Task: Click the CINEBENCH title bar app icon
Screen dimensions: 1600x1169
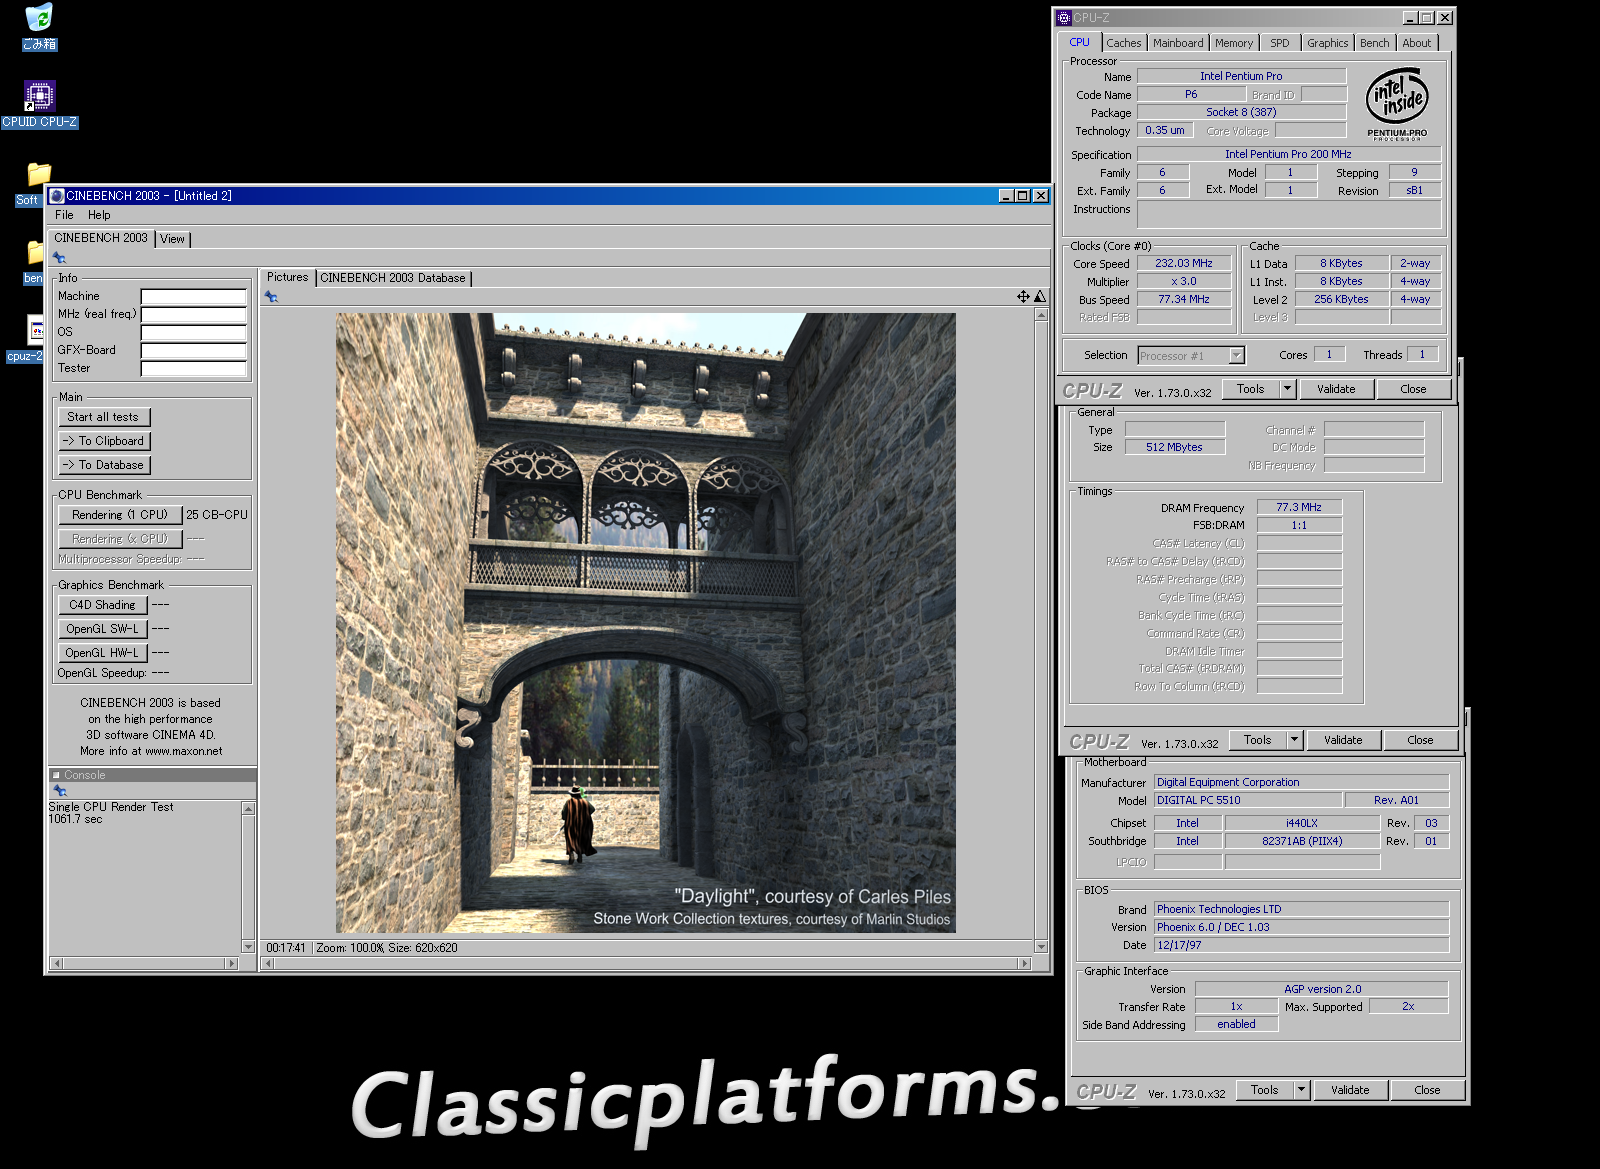Action: coord(57,196)
